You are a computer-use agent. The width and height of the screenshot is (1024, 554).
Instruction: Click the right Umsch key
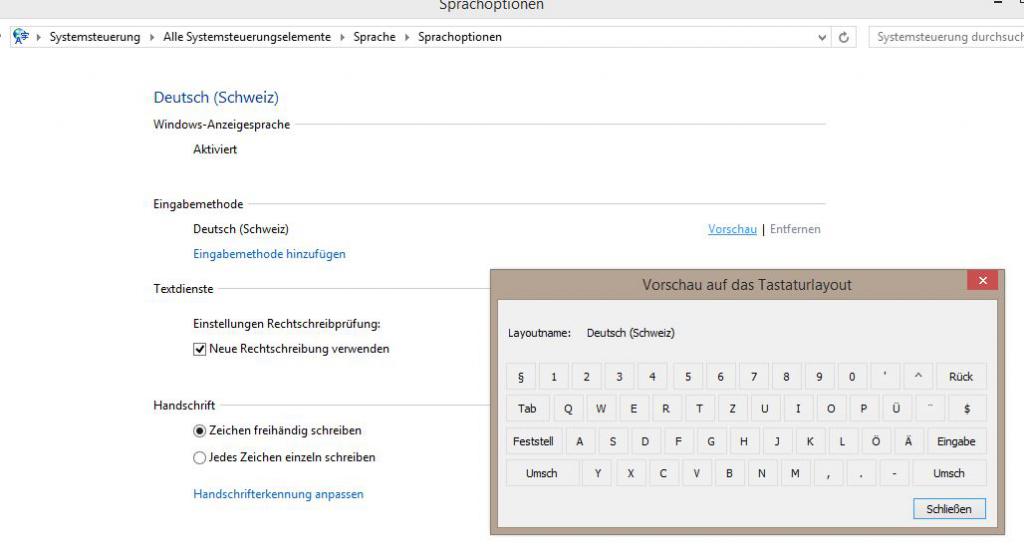coord(948,473)
